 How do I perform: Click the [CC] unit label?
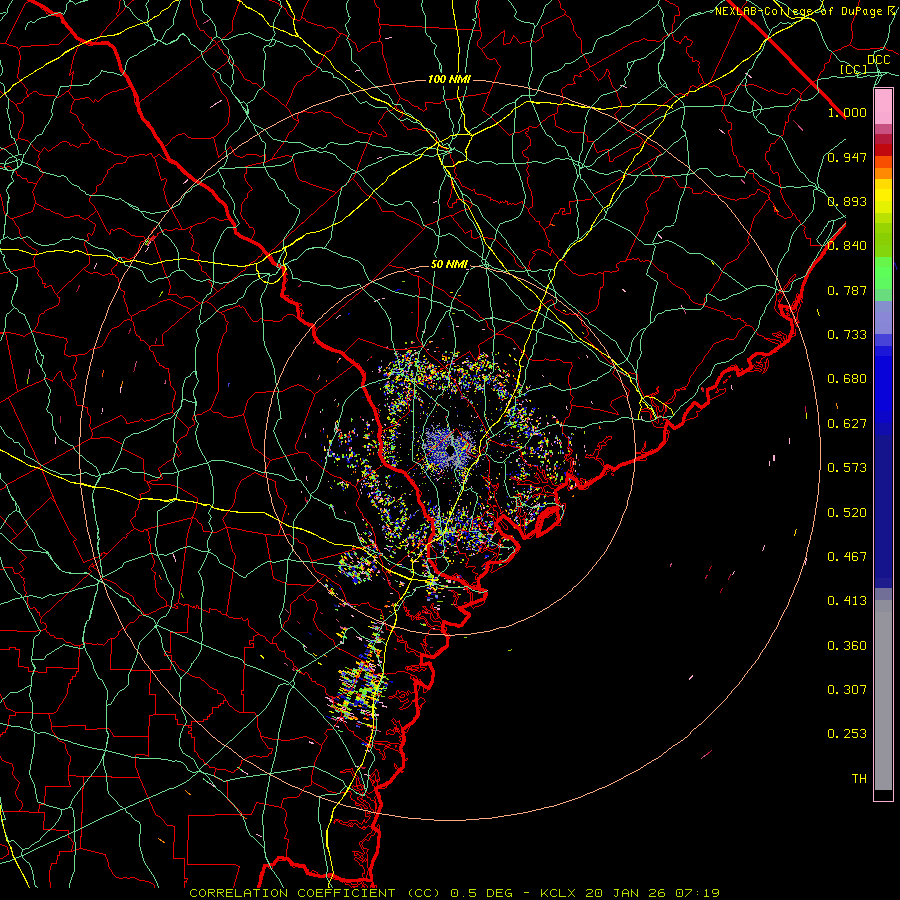pyautogui.click(x=854, y=69)
